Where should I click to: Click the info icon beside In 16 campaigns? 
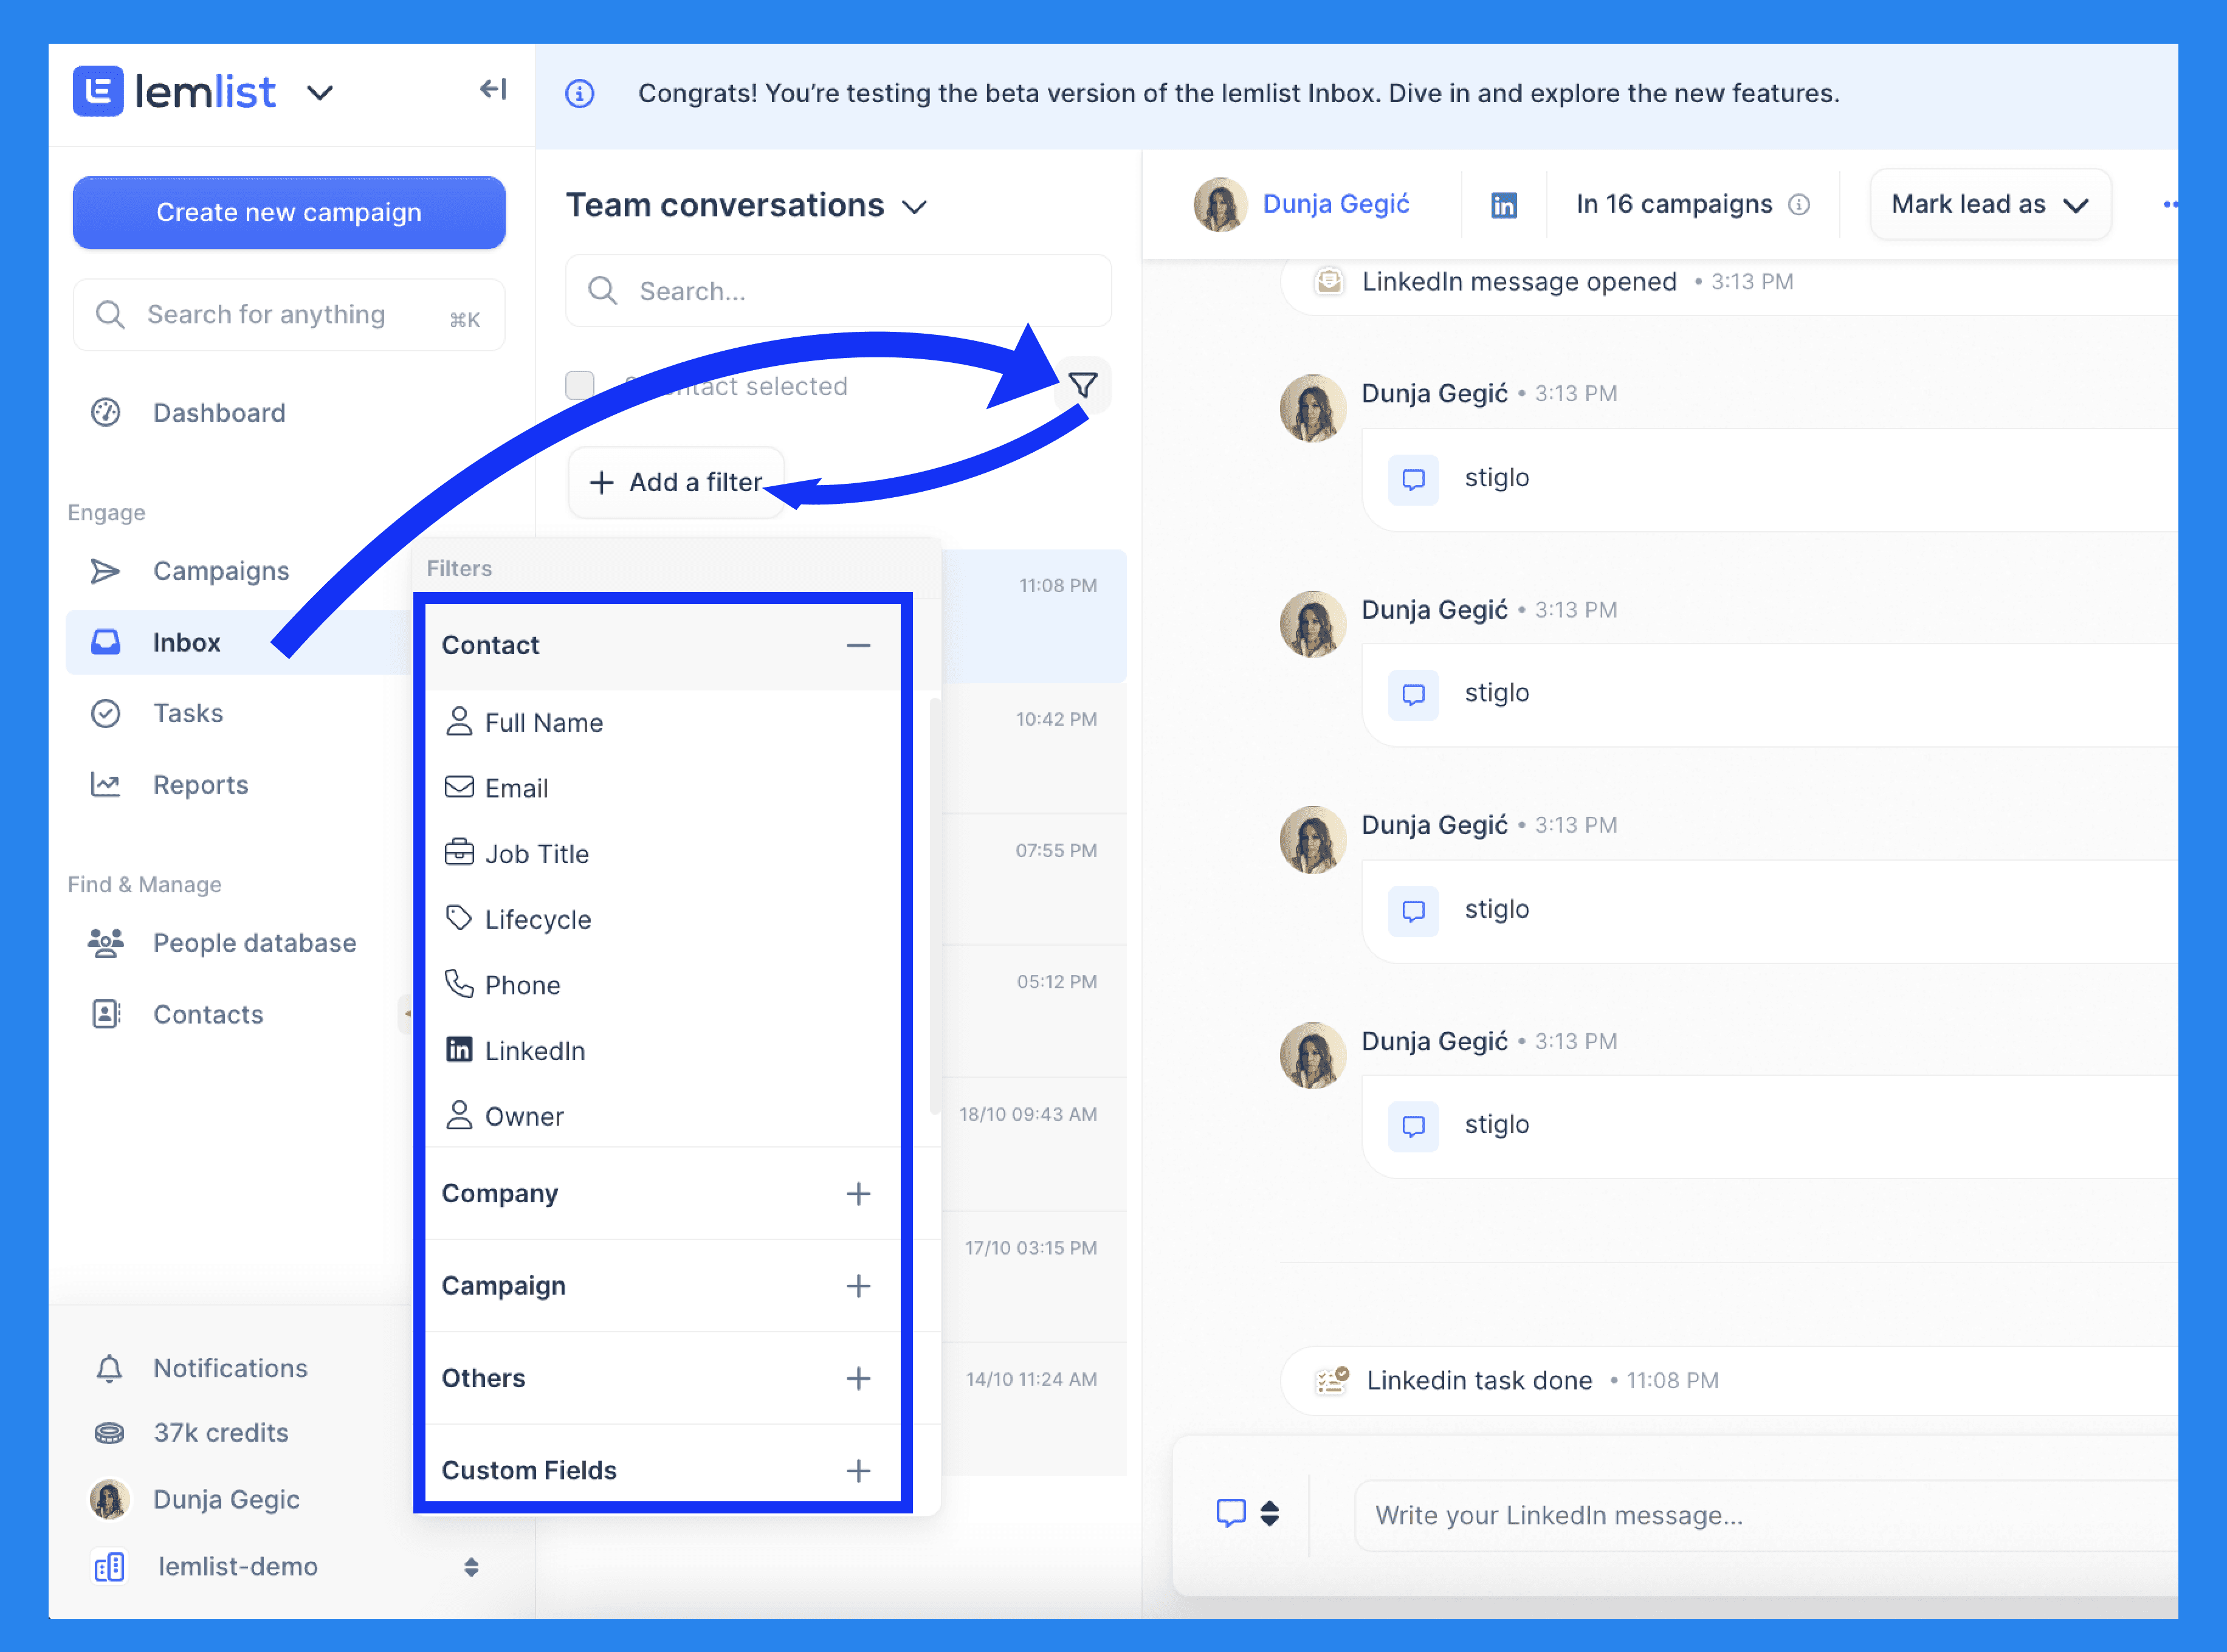pyautogui.click(x=1799, y=205)
